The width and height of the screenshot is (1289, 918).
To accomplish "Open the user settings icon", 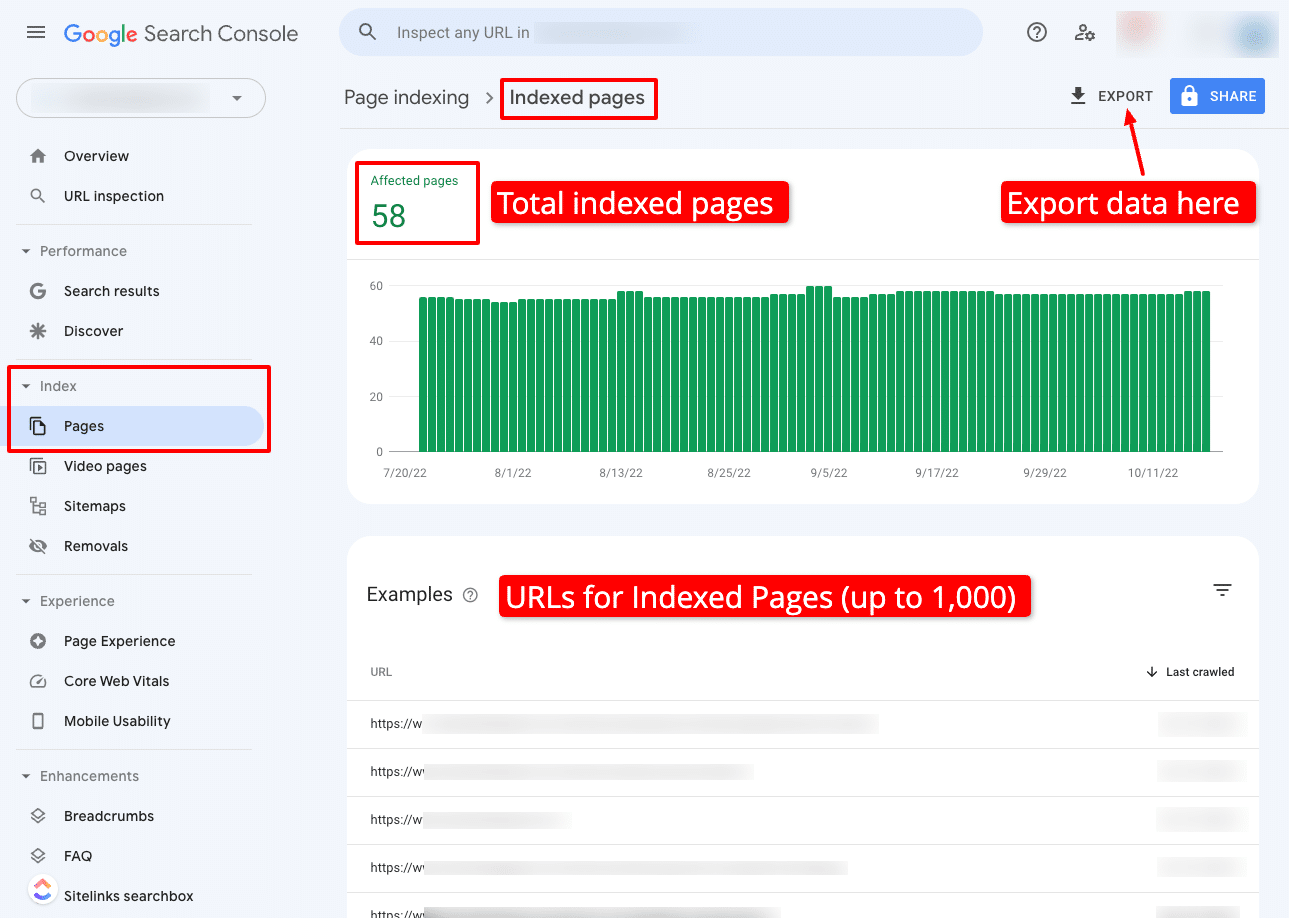I will (1084, 33).
